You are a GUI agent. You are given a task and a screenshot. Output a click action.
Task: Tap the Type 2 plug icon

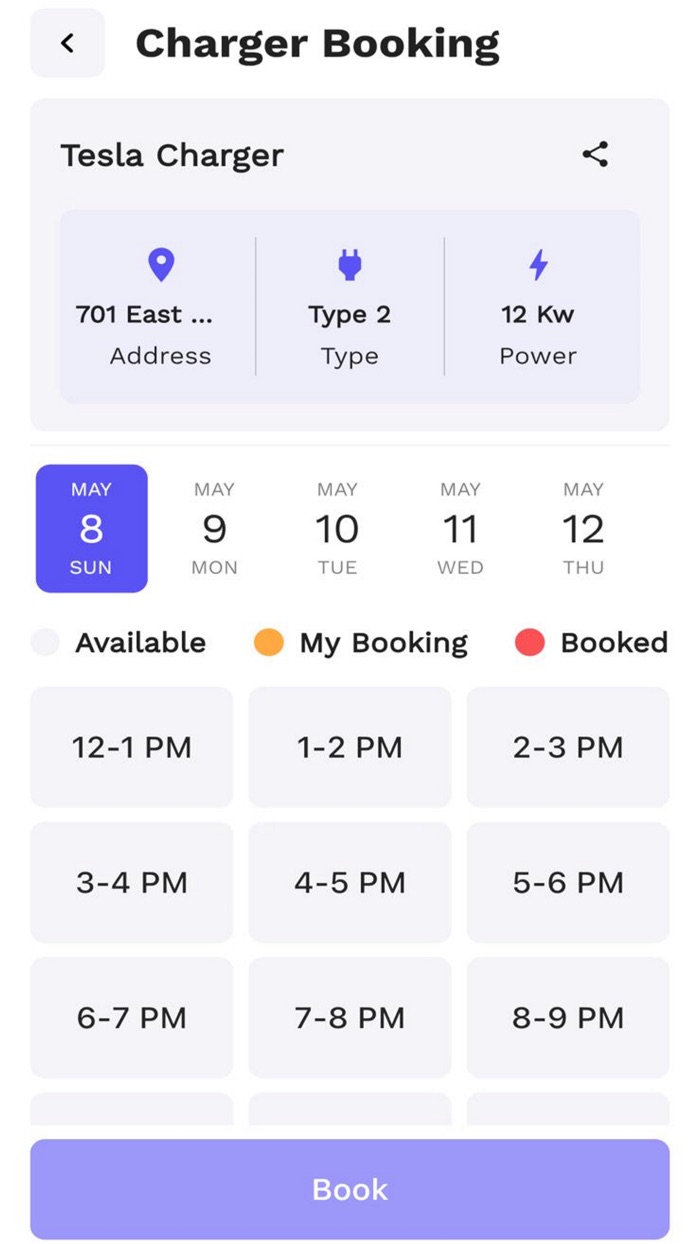point(349,265)
